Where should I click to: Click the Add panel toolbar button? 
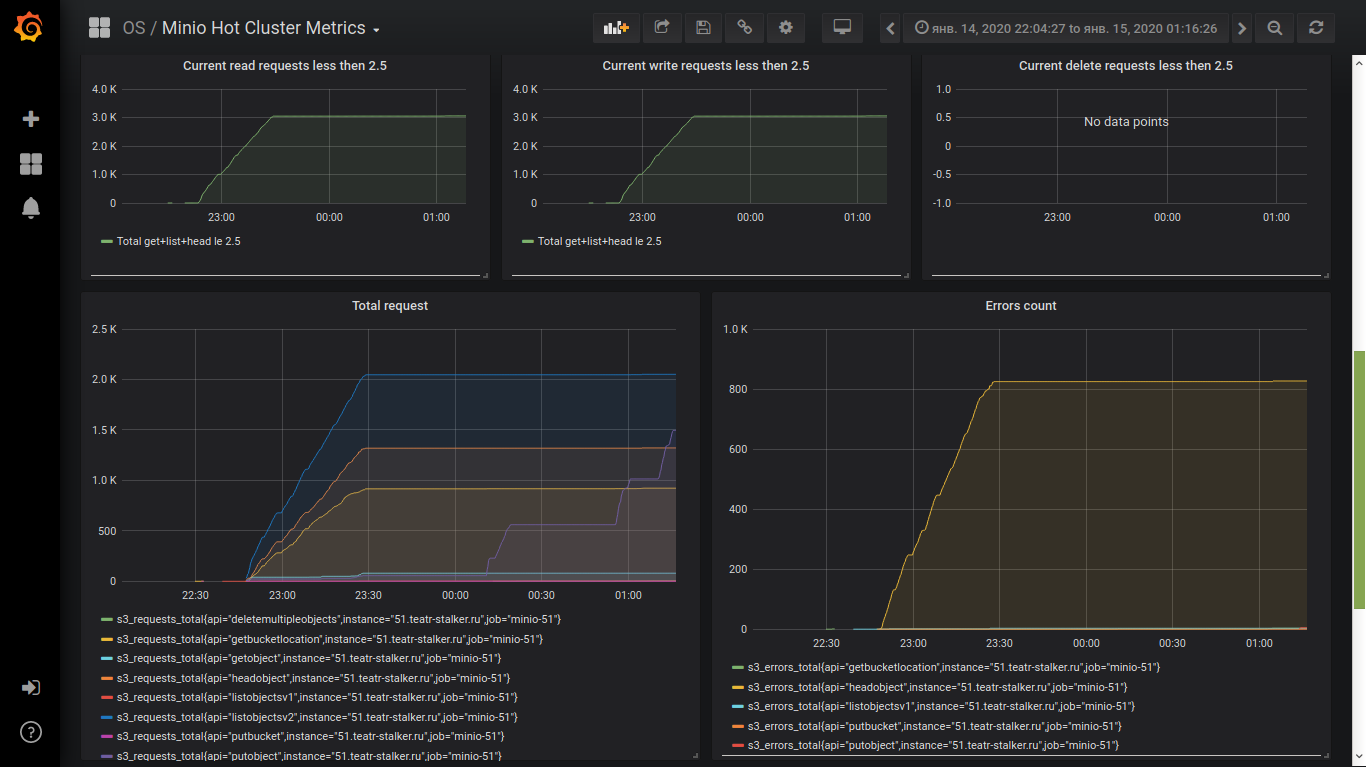[616, 28]
